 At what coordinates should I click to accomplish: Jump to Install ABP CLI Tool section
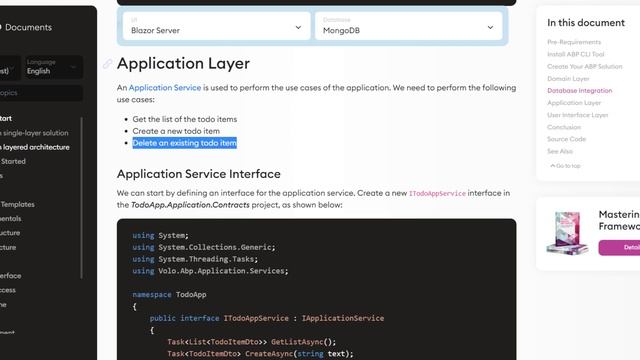click(576, 54)
